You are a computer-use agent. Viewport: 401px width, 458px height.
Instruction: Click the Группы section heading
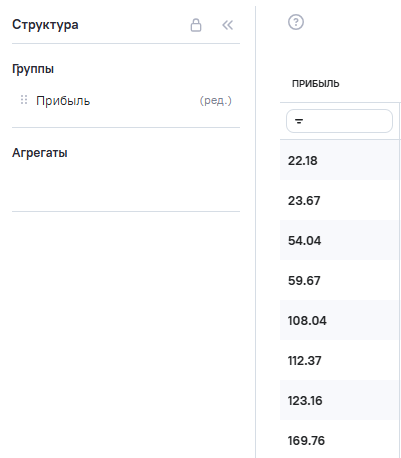tap(33, 69)
